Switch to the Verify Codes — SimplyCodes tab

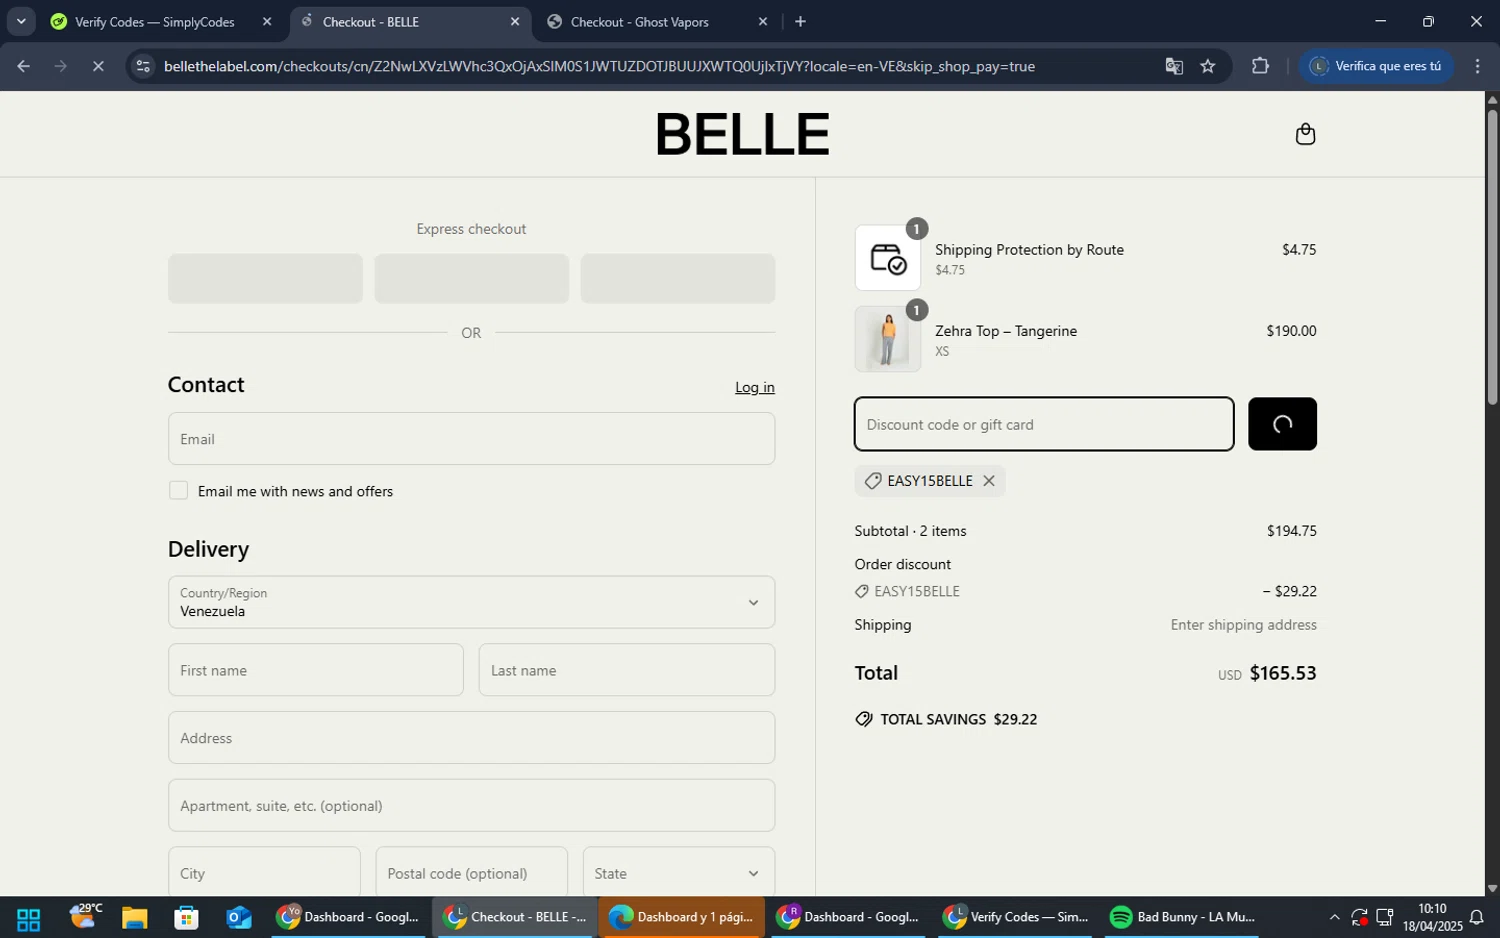click(155, 22)
